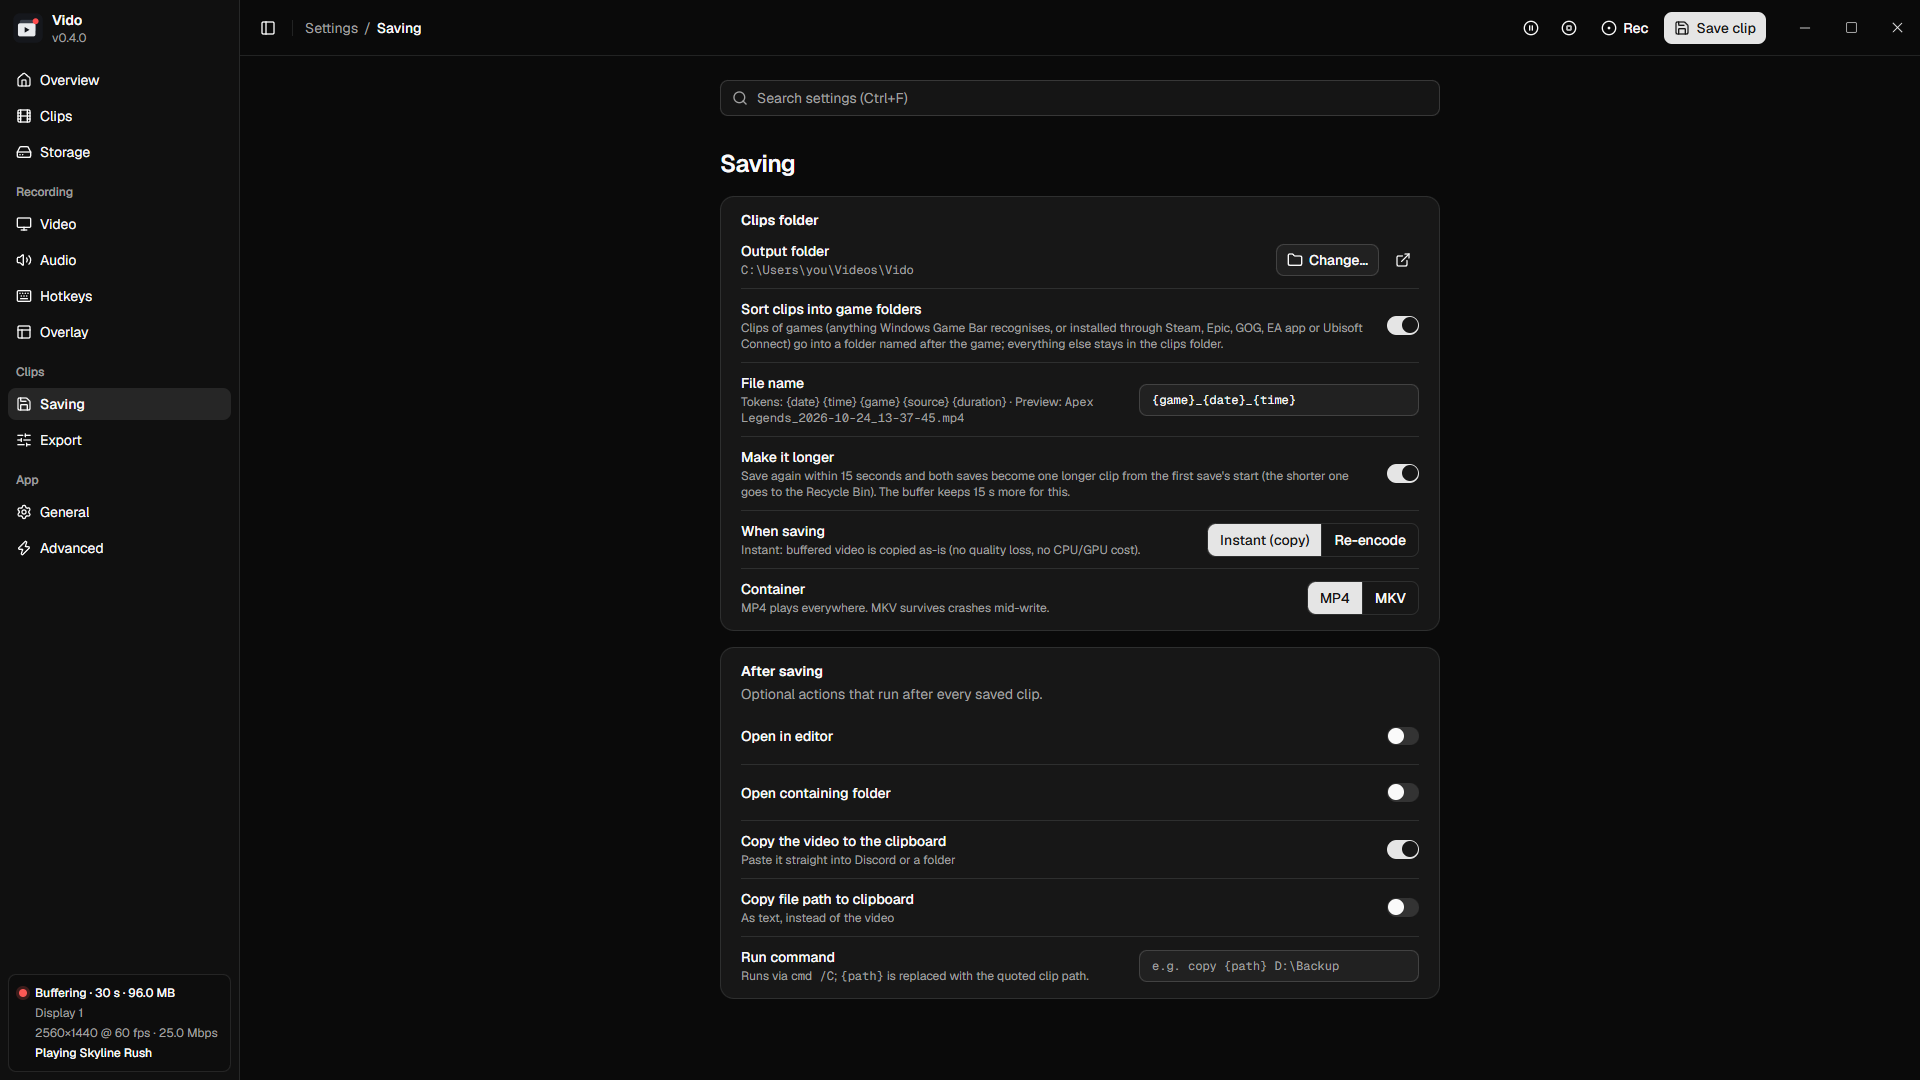Choose MP4 container
This screenshot has width=1920, height=1080.
coord(1334,598)
